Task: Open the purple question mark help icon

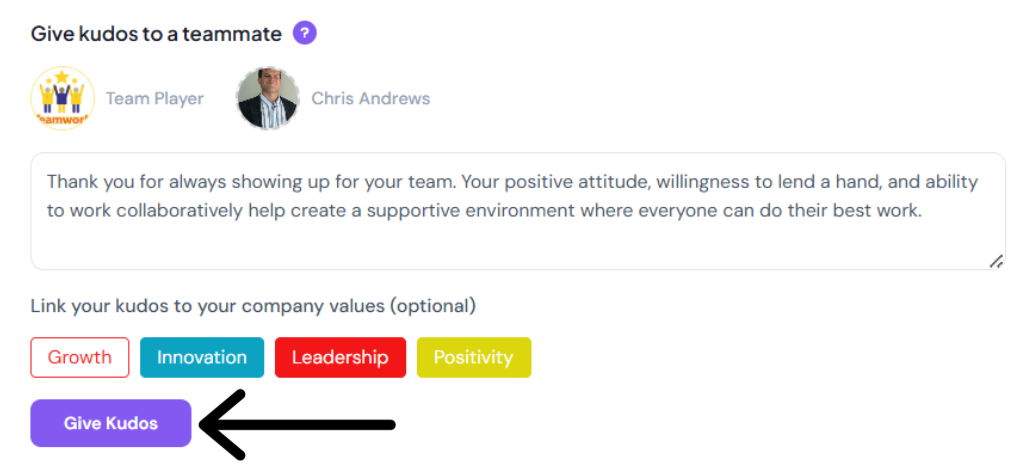Action: 305,33
